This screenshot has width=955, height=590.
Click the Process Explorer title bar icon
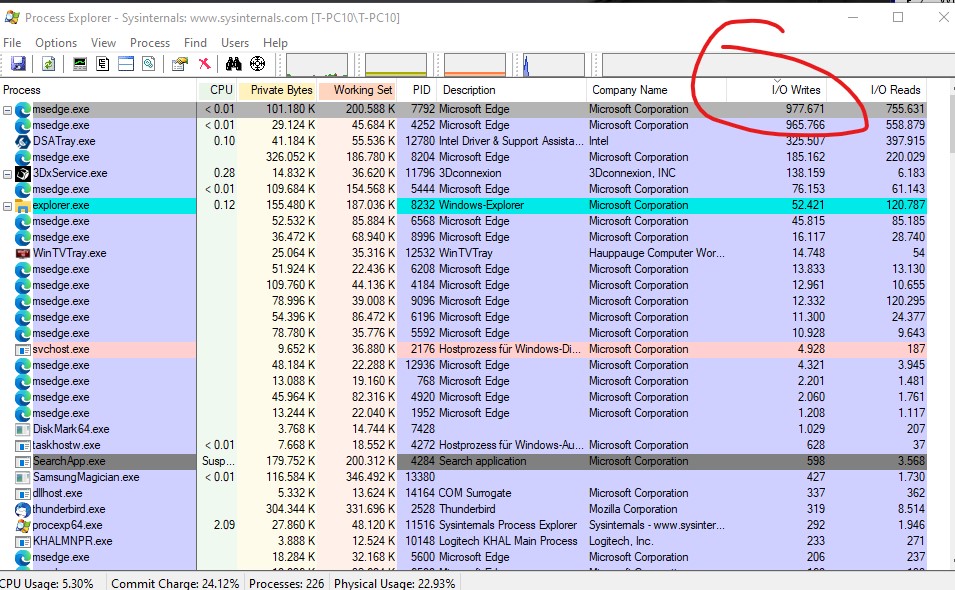click(x=12, y=17)
